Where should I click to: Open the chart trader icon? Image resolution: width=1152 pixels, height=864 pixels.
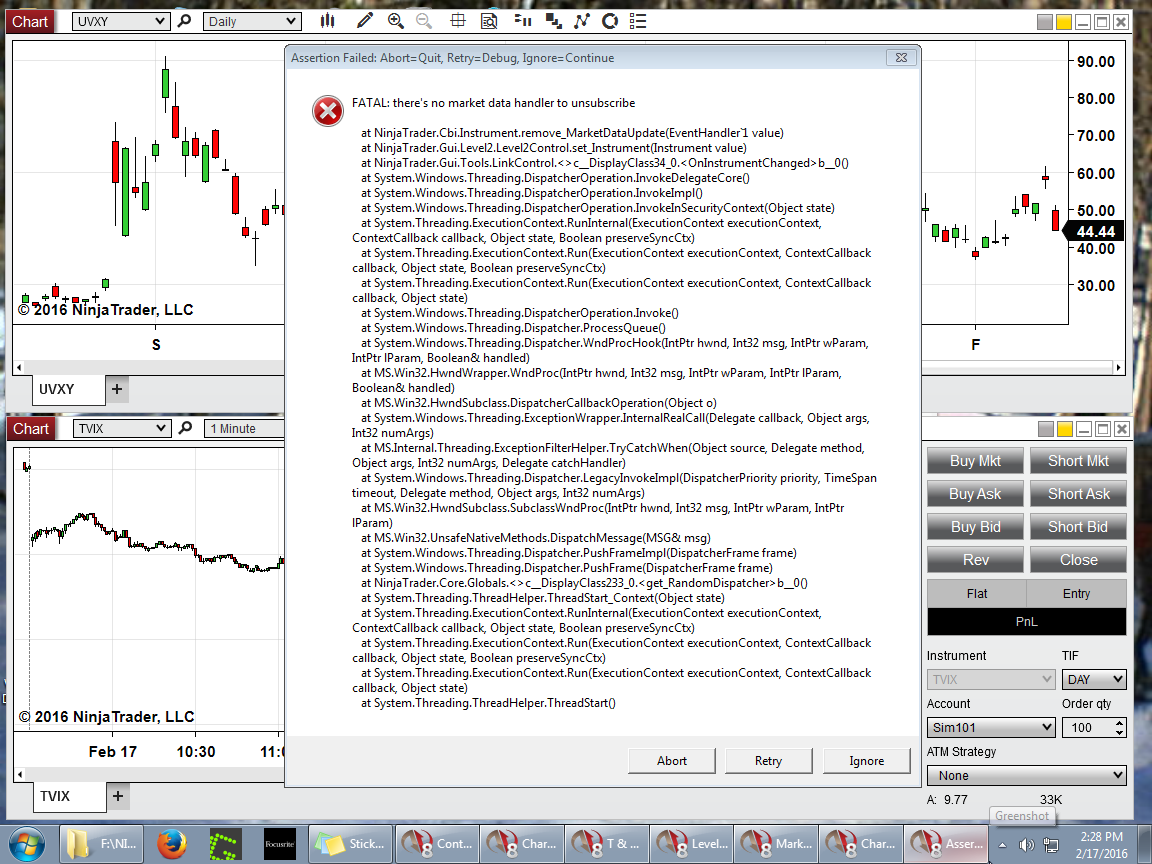click(523, 21)
